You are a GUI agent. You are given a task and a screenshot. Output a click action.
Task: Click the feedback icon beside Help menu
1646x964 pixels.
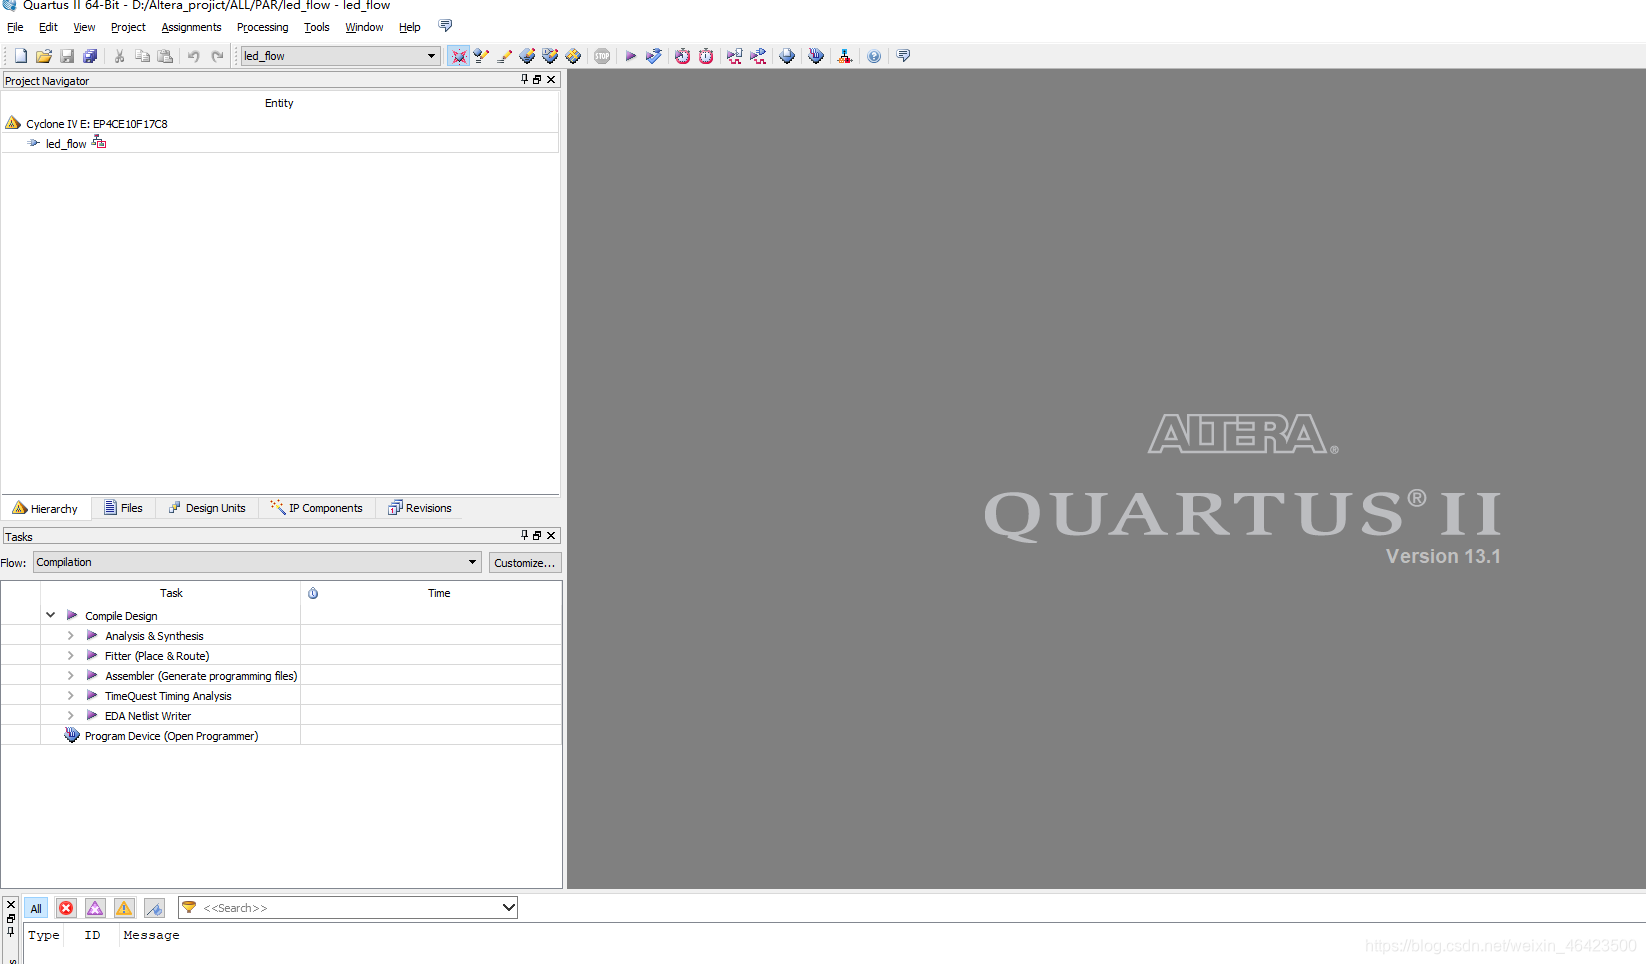pos(445,26)
